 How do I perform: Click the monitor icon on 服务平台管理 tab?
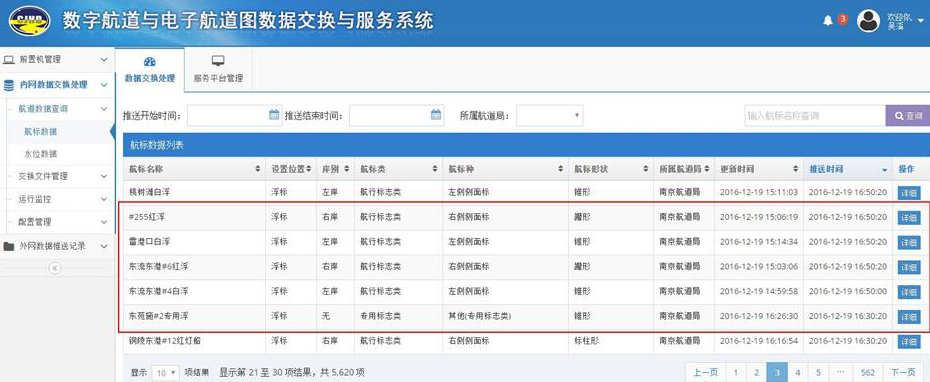pos(218,61)
